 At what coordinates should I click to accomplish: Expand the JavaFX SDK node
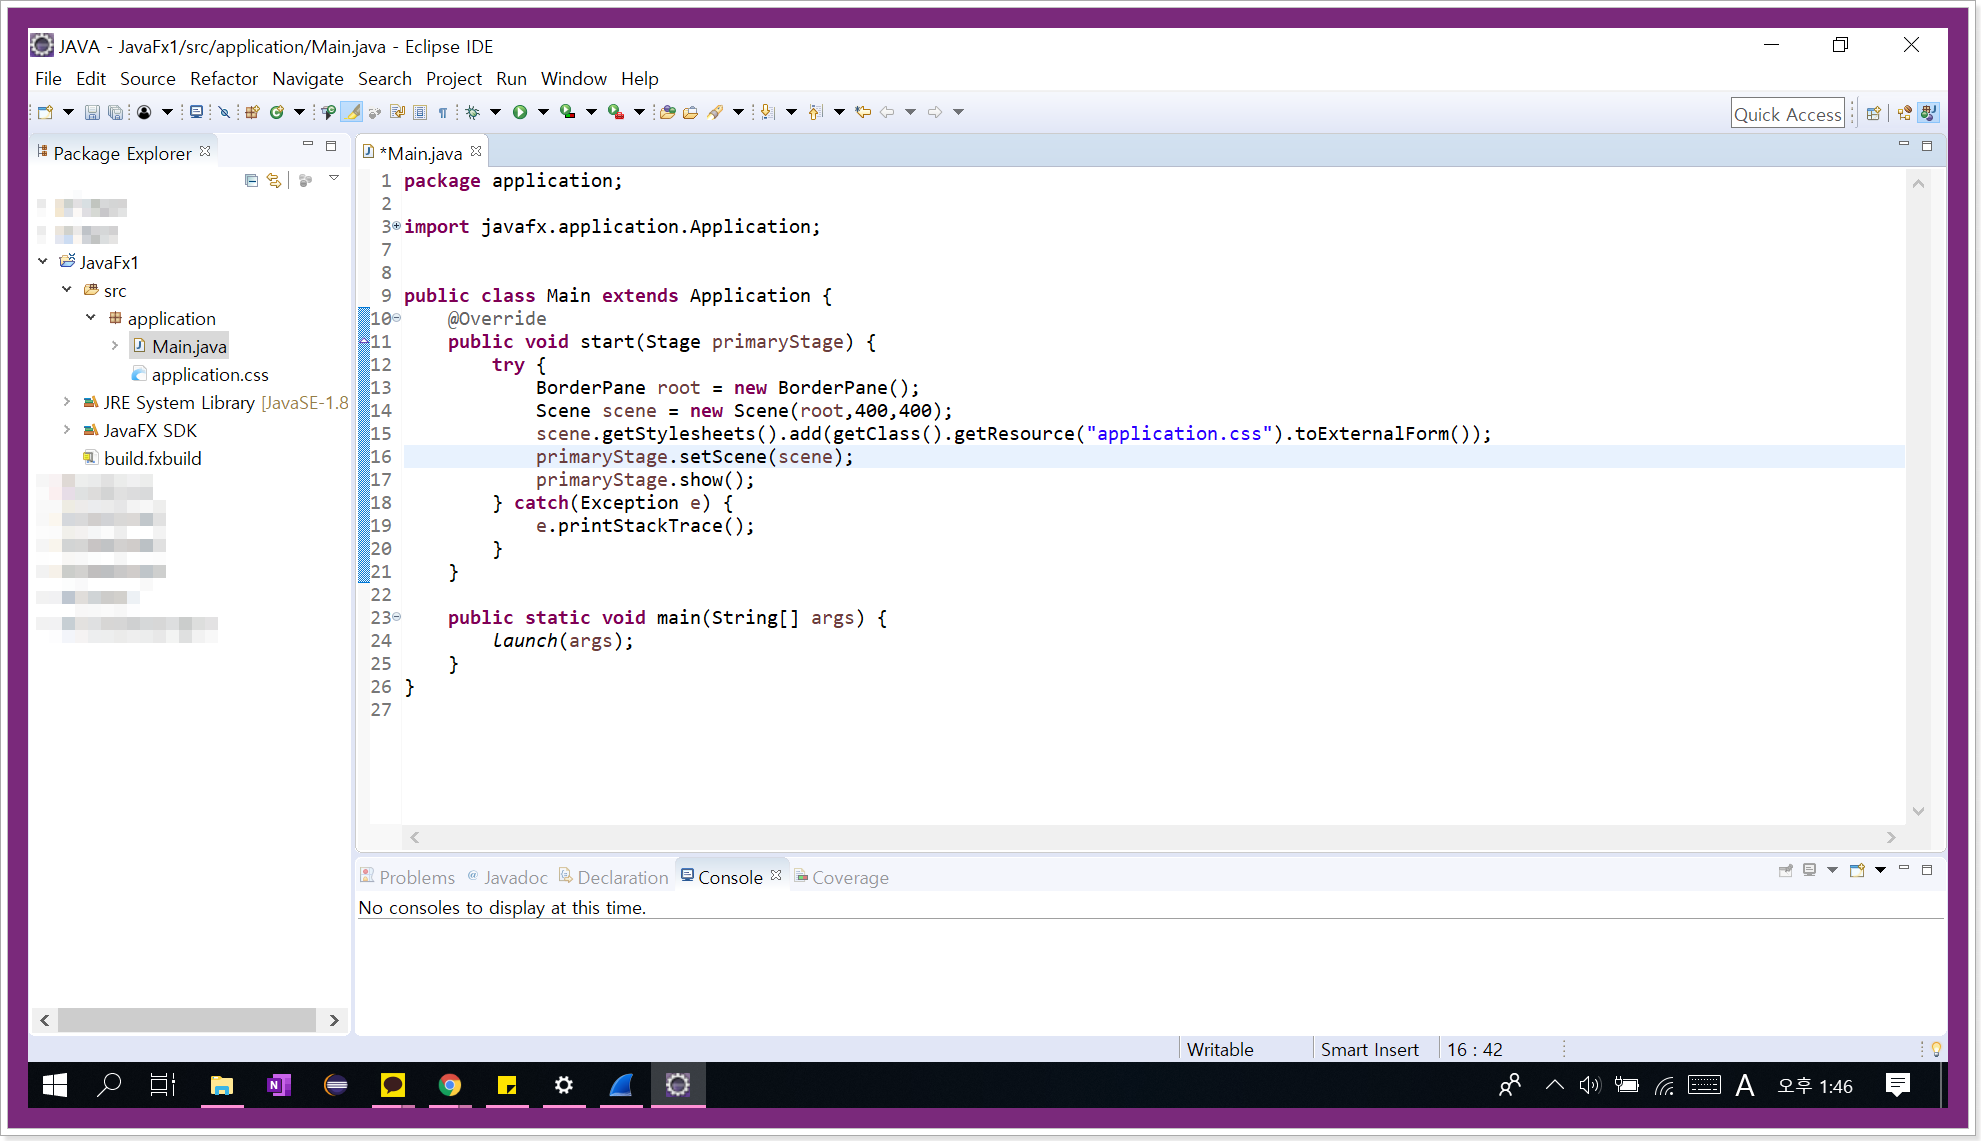coord(67,429)
